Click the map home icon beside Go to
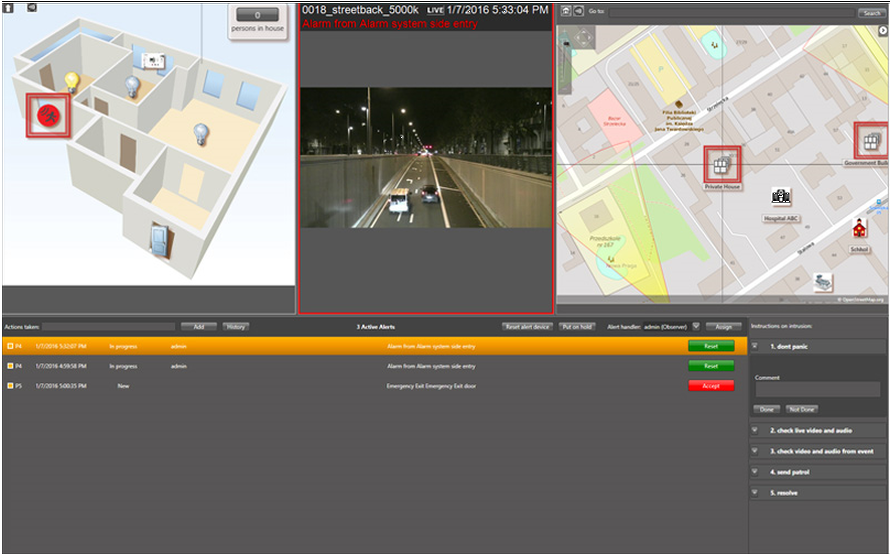This screenshot has width=890, height=555. [x=566, y=12]
